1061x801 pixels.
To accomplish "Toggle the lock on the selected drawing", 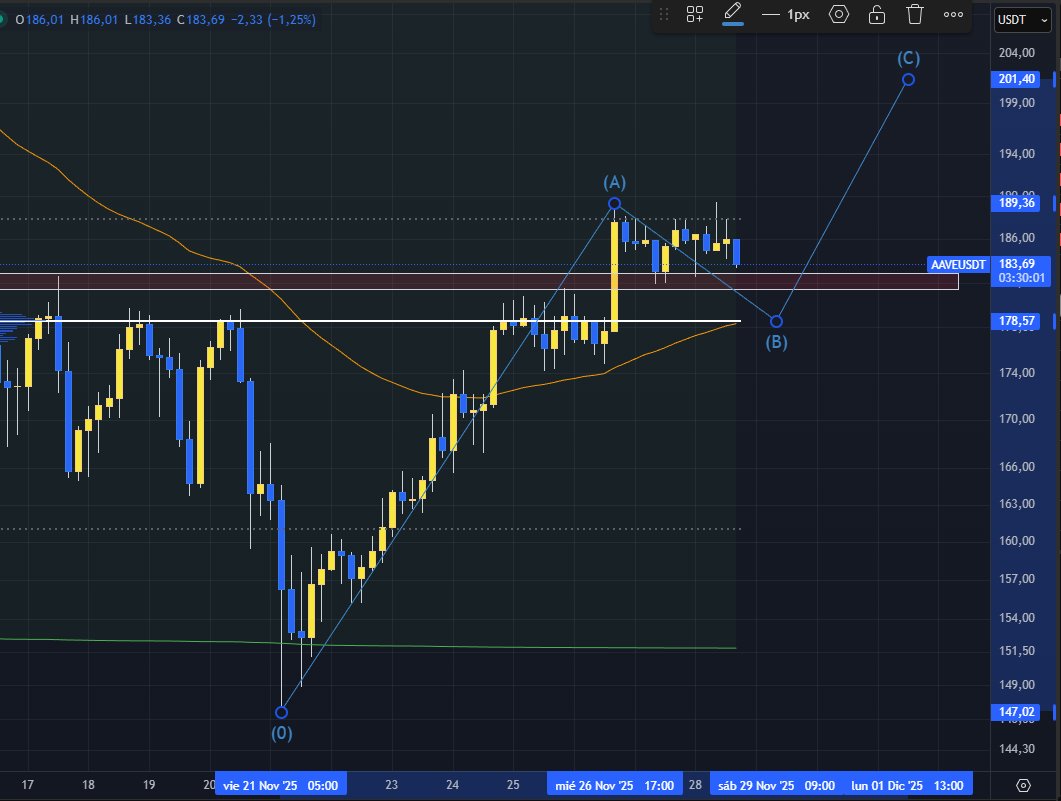I will (877, 14).
